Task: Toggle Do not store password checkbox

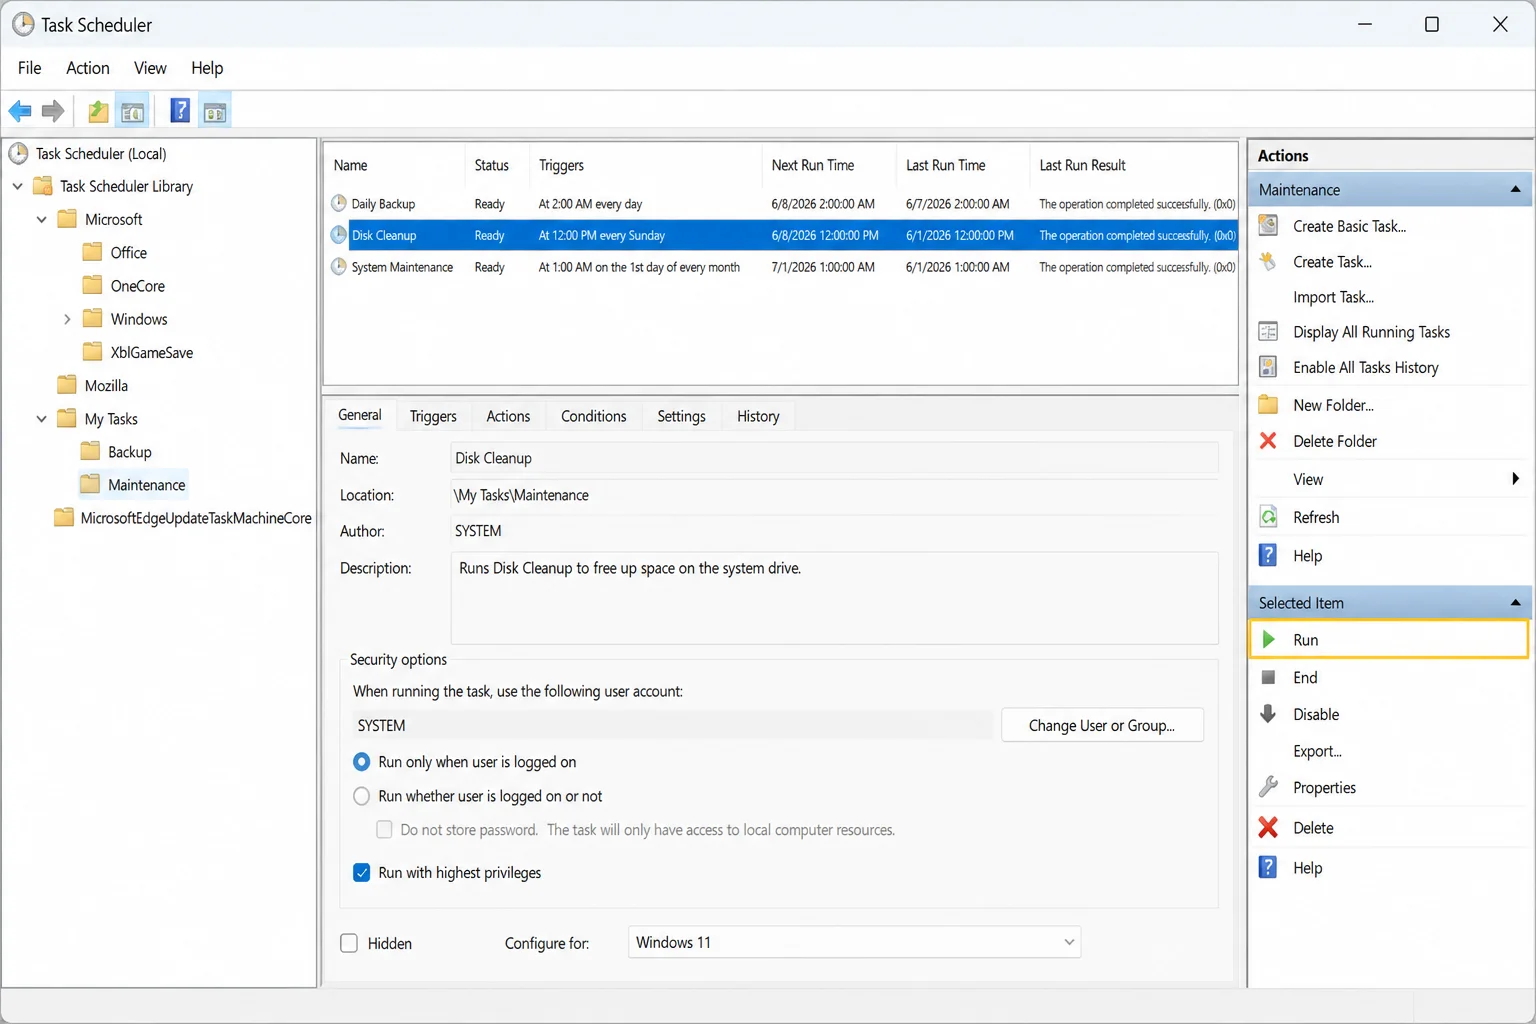Action: point(384,829)
